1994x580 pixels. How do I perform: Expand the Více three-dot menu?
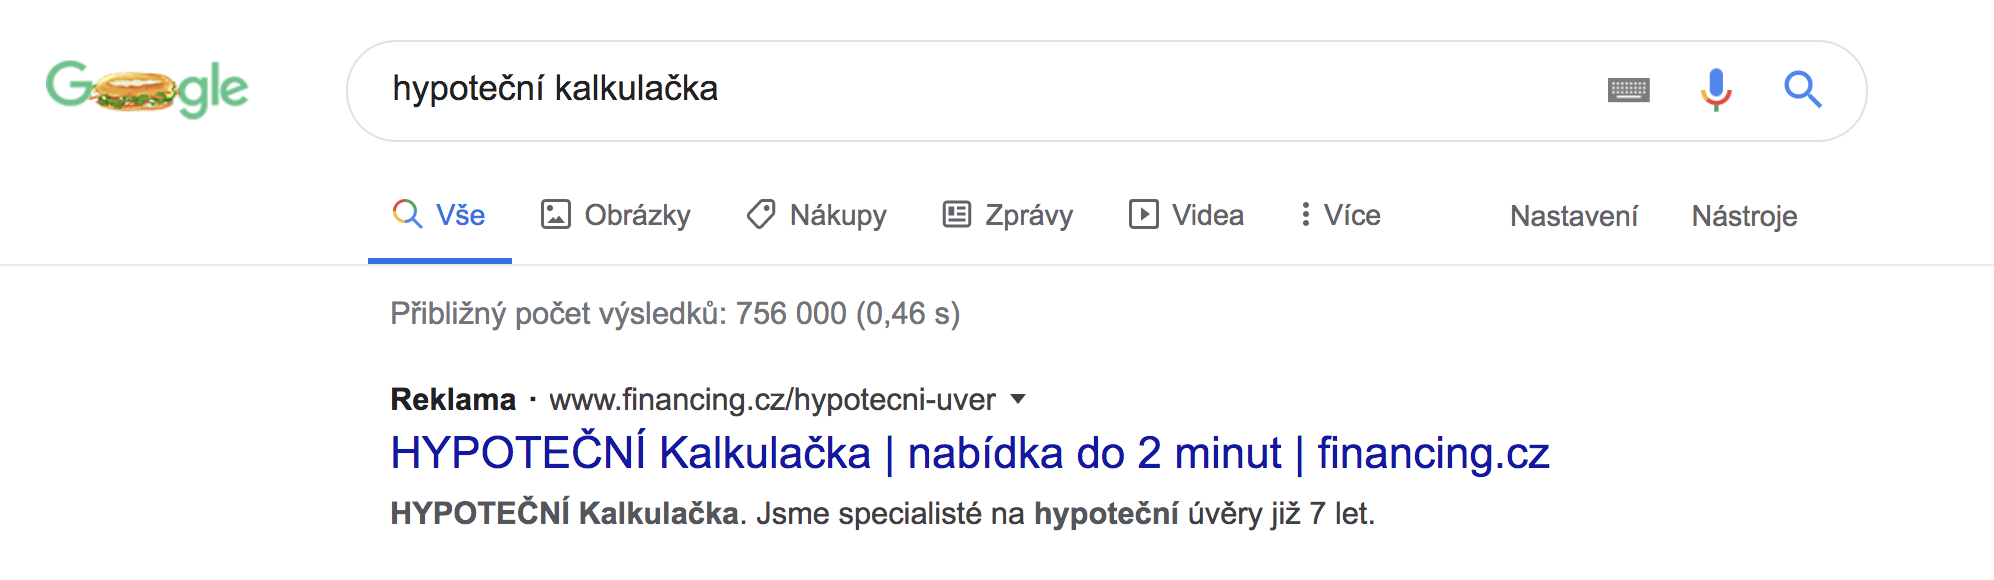click(1340, 215)
